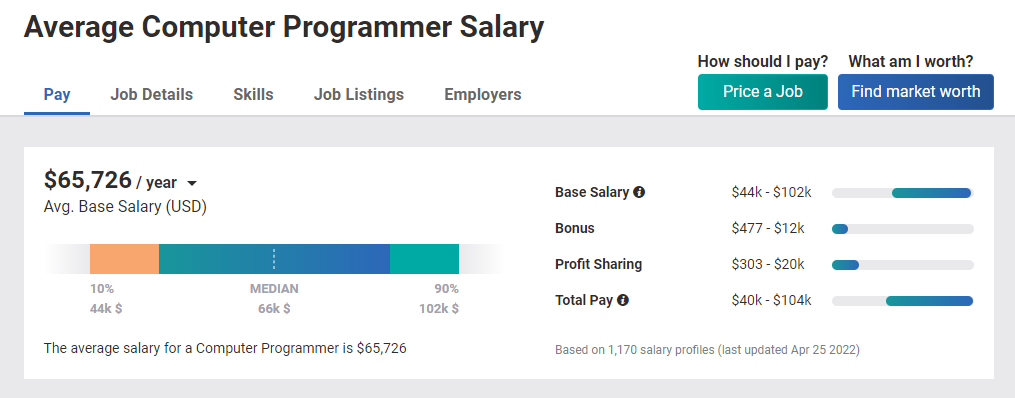Click the Bonus range bar
This screenshot has width=1015, height=398.
tap(902, 229)
